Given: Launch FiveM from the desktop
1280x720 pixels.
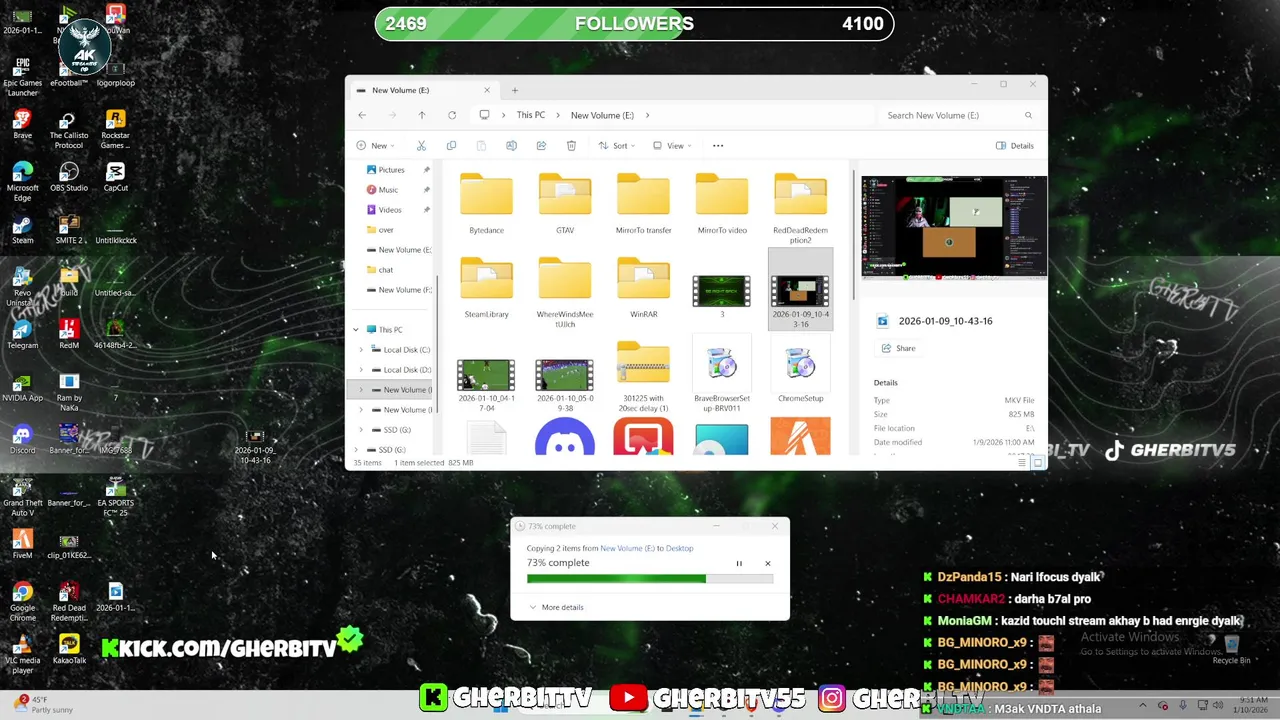Looking at the screenshot, I should coord(22,546).
